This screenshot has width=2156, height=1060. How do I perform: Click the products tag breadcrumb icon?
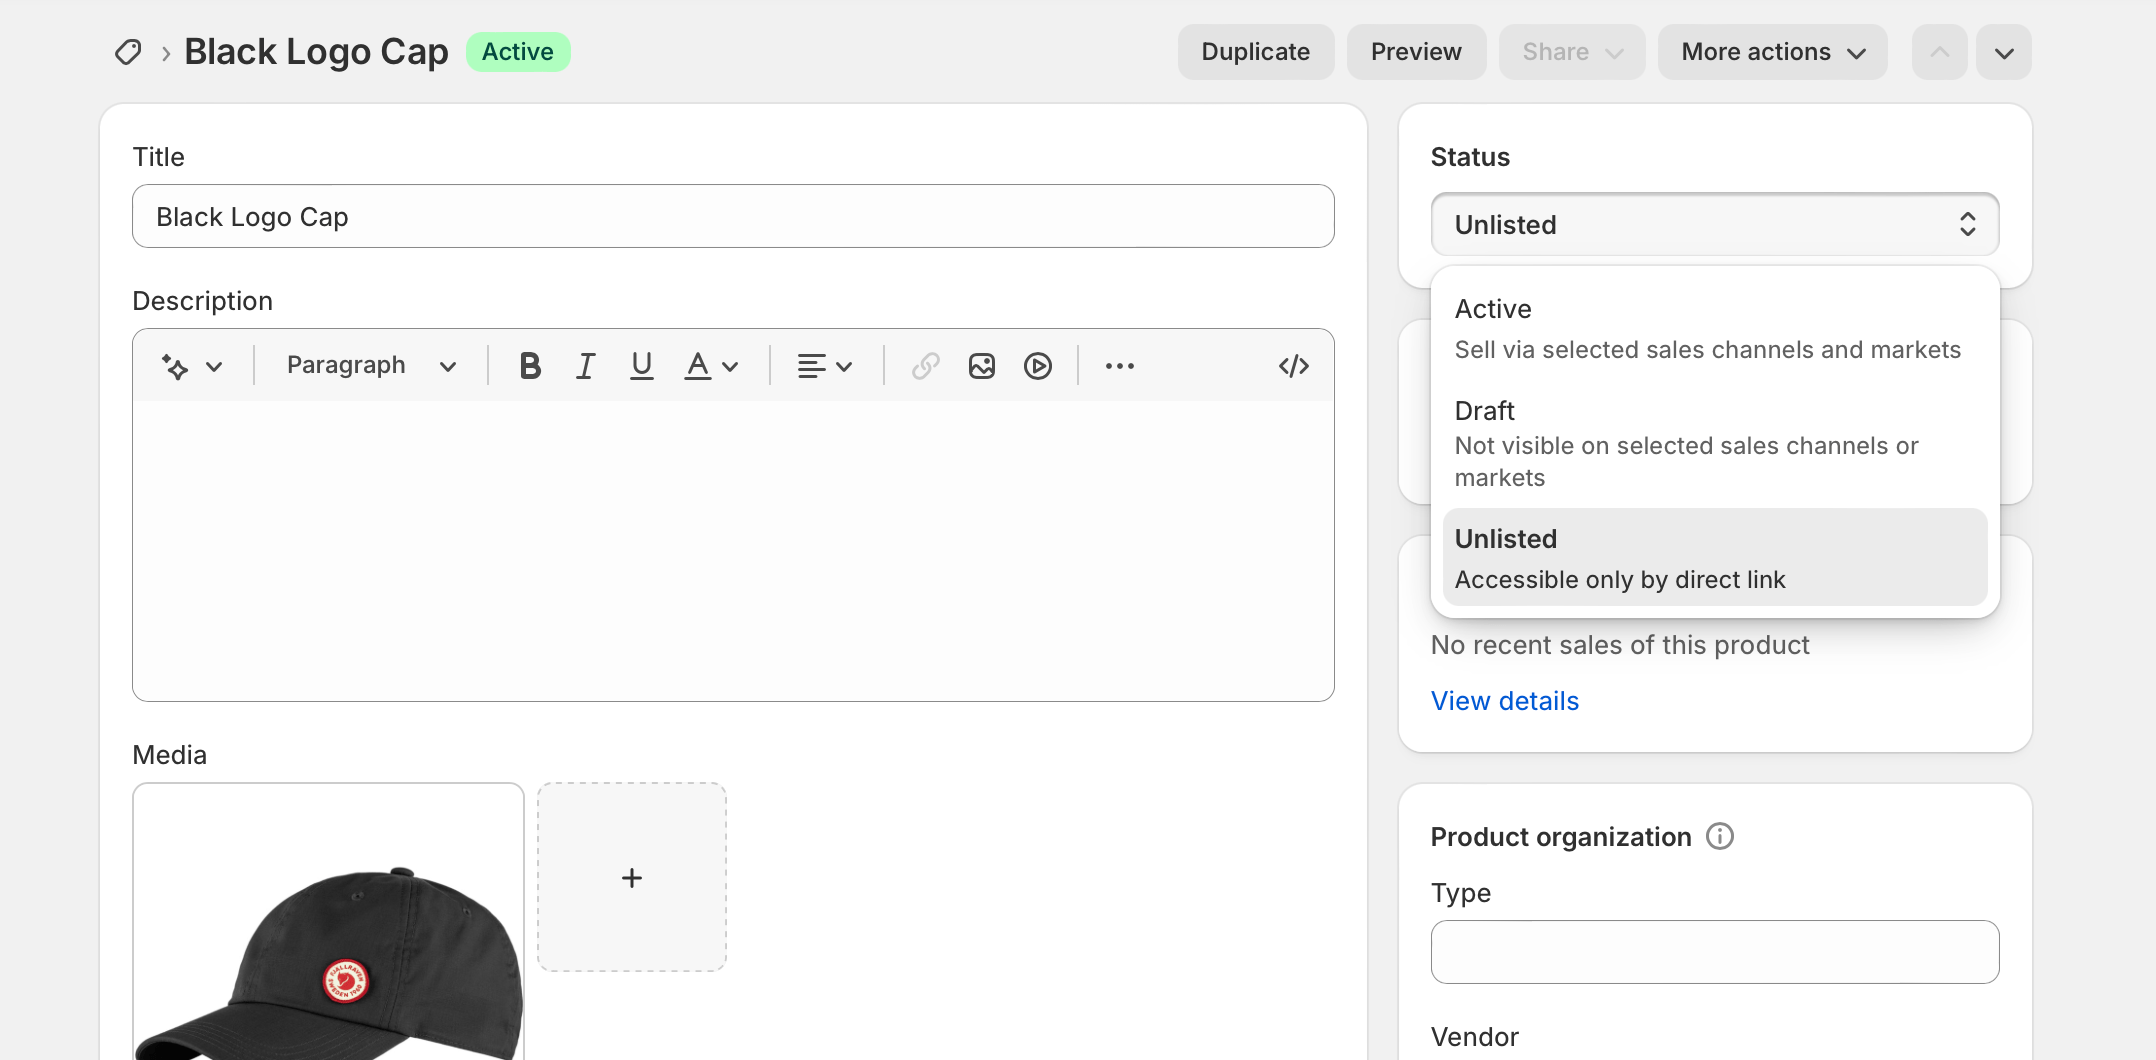(128, 52)
